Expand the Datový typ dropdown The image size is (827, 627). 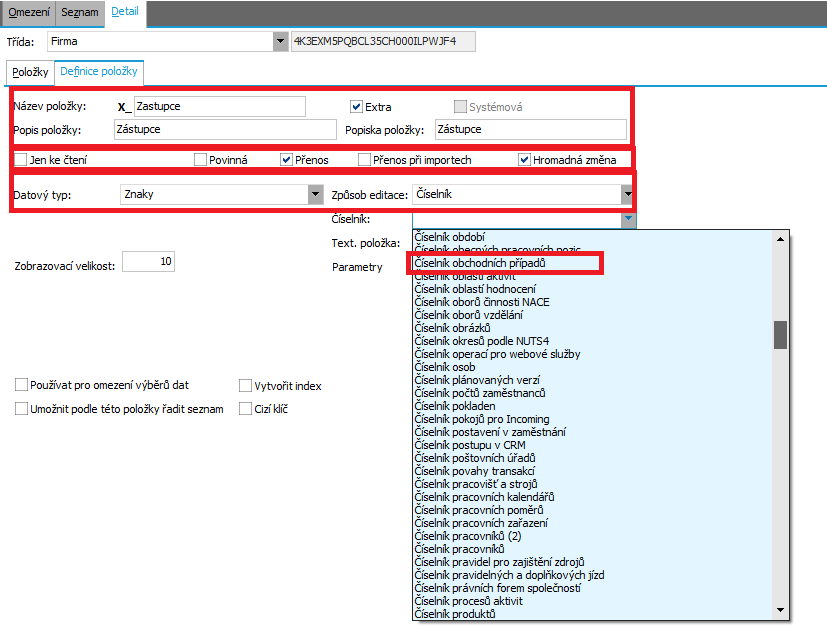pyautogui.click(x=315, y=195)
